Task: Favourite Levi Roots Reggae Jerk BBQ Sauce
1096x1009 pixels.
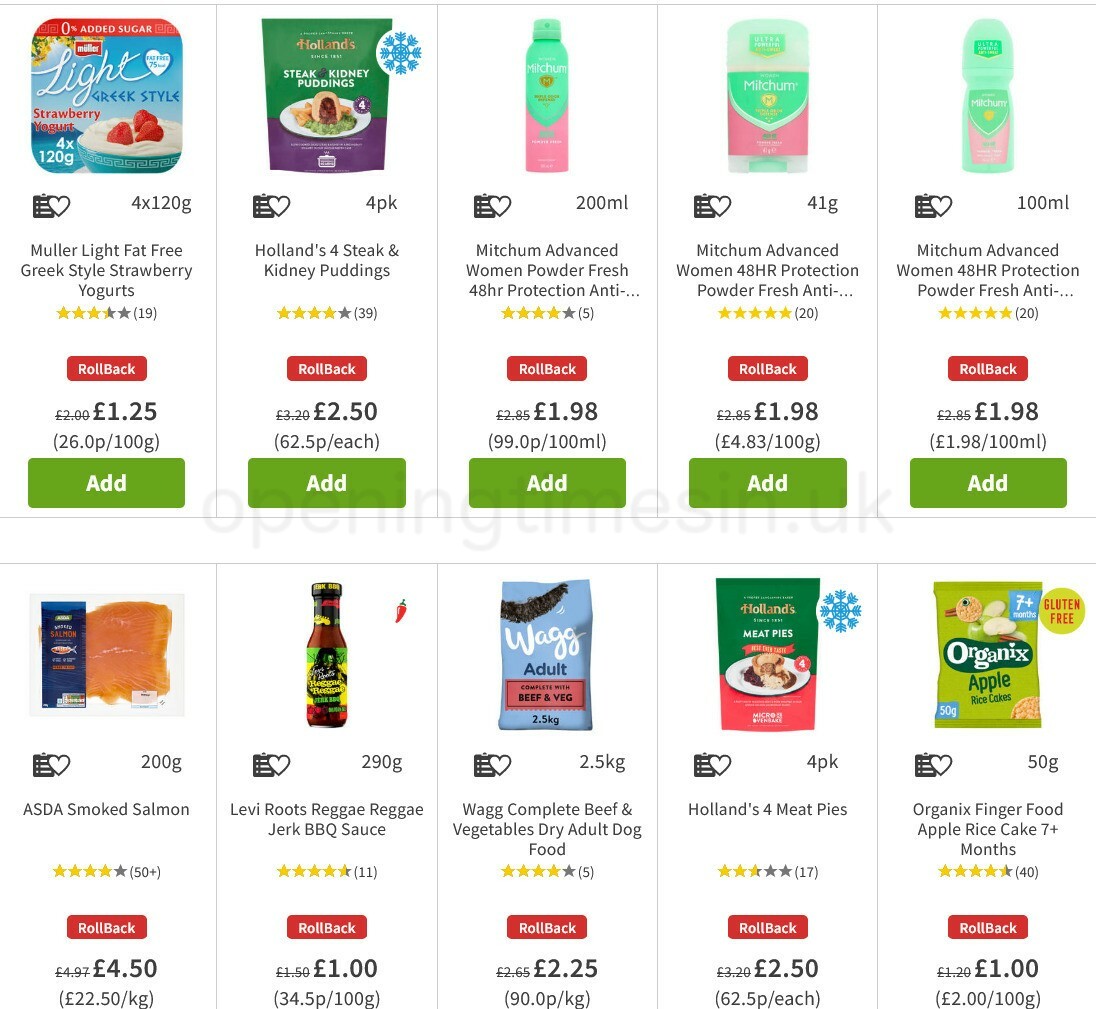Action: click(282, 764)
